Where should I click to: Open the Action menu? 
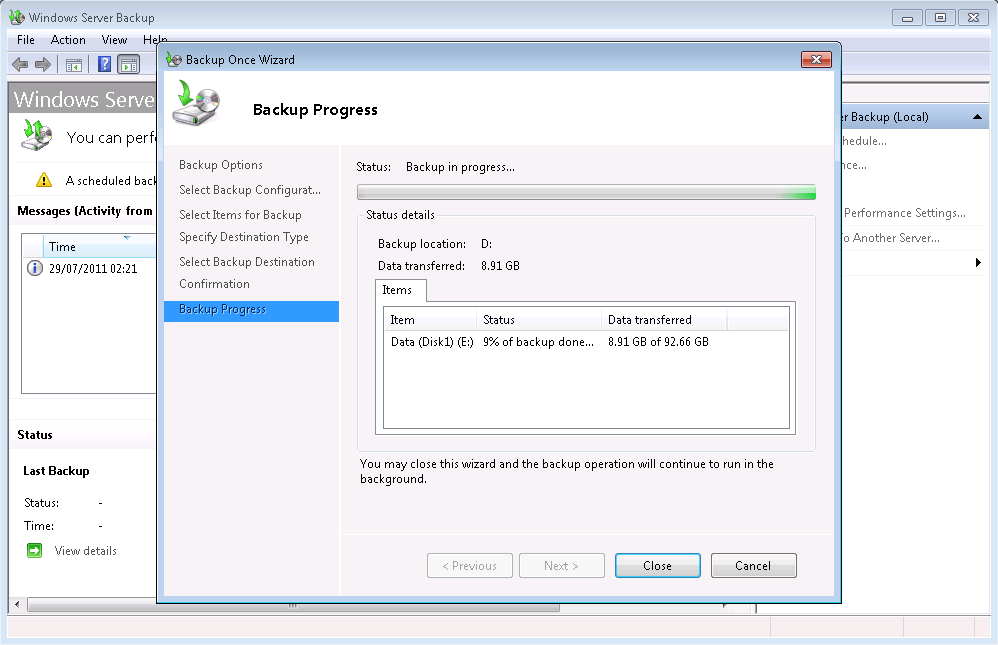[67, 39]
